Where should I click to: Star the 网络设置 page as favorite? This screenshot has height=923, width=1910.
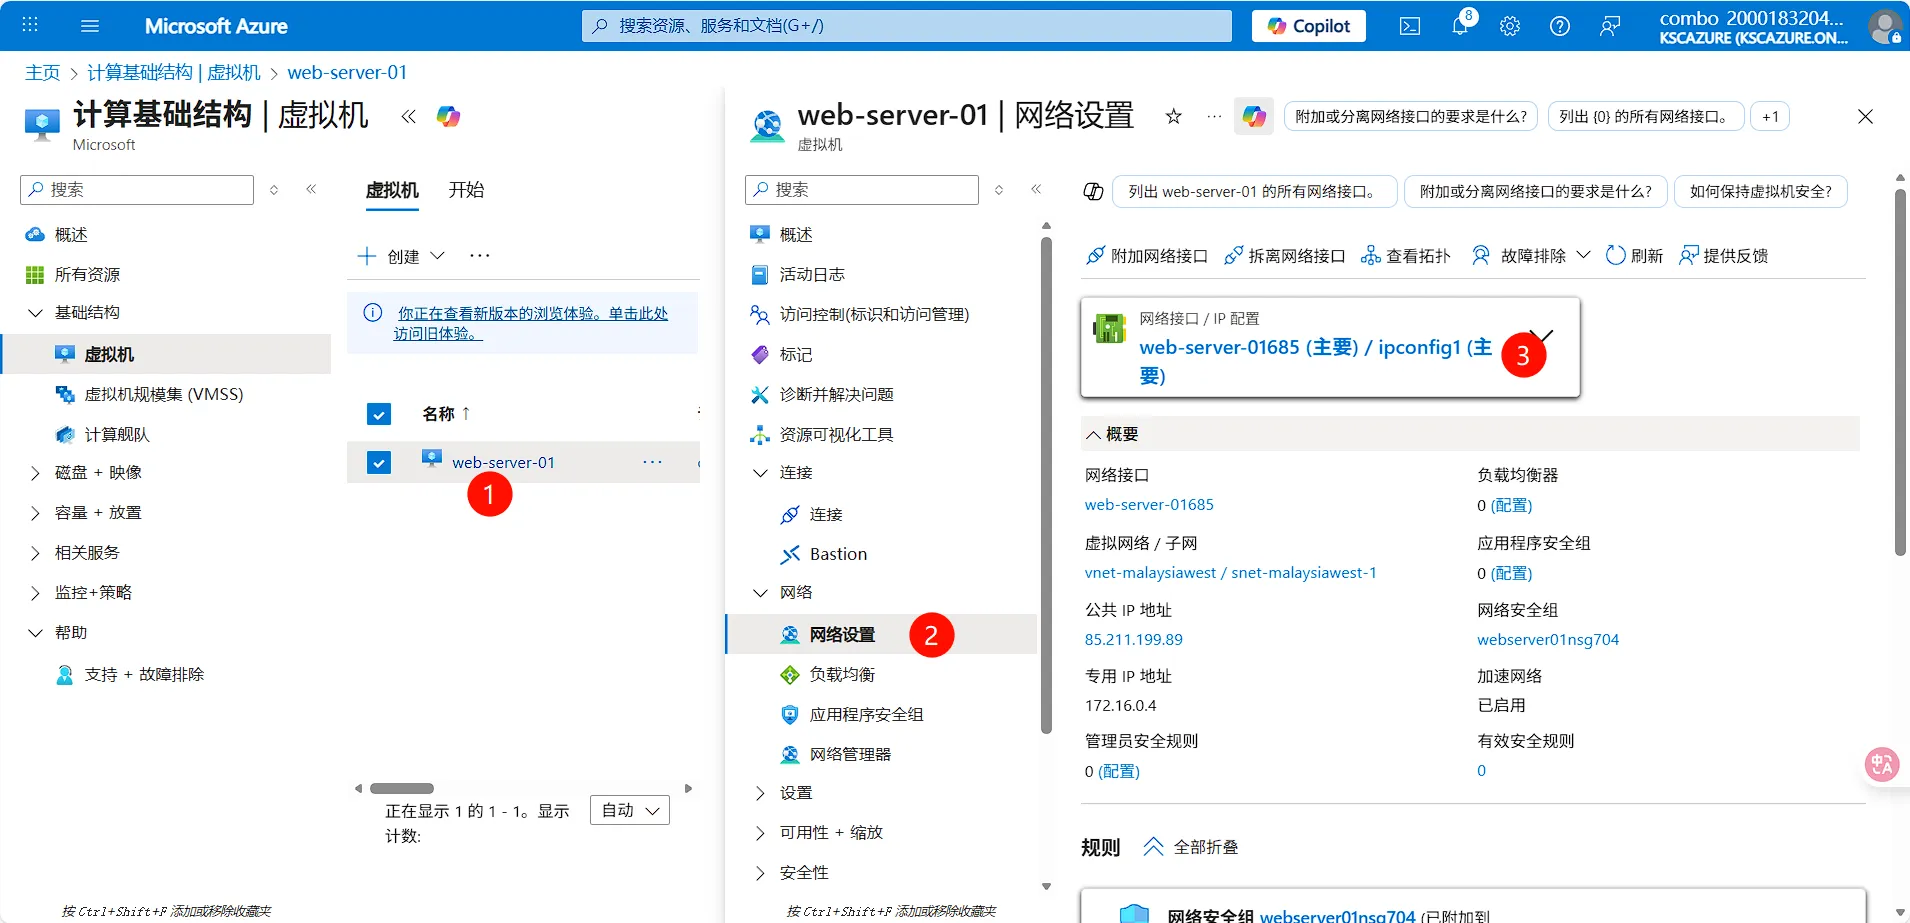(x=1172, y=116)
